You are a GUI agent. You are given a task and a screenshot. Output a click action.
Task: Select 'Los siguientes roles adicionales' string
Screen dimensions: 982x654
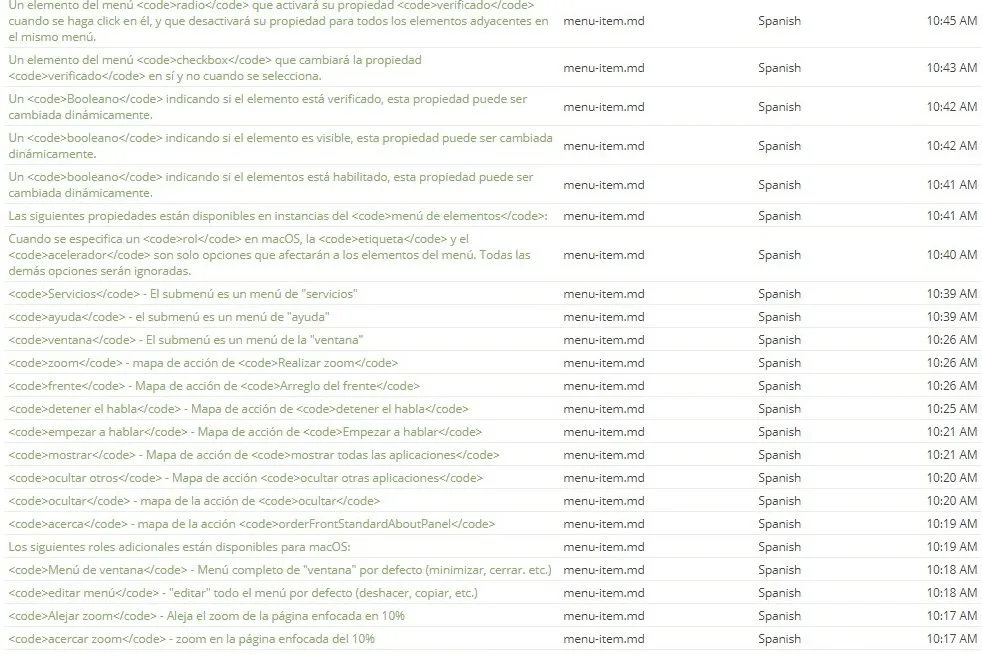179,547
